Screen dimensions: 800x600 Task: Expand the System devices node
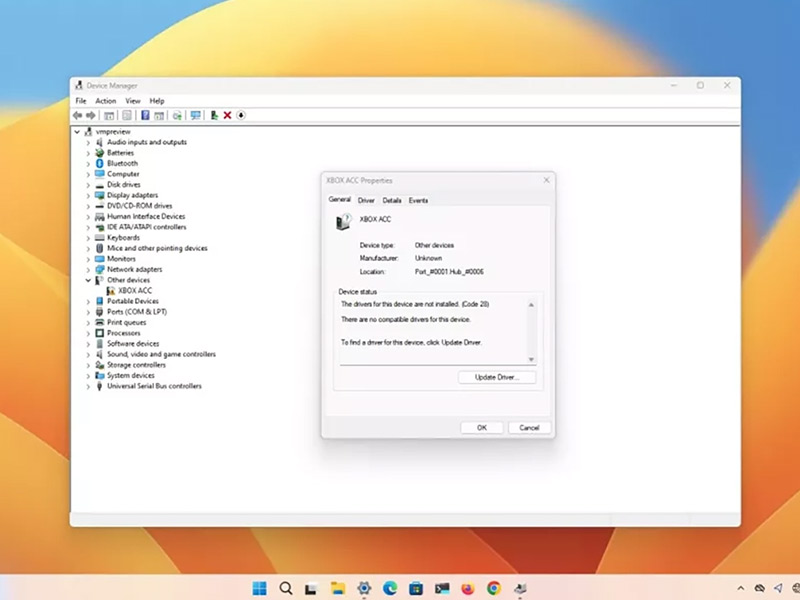point(88,376)
